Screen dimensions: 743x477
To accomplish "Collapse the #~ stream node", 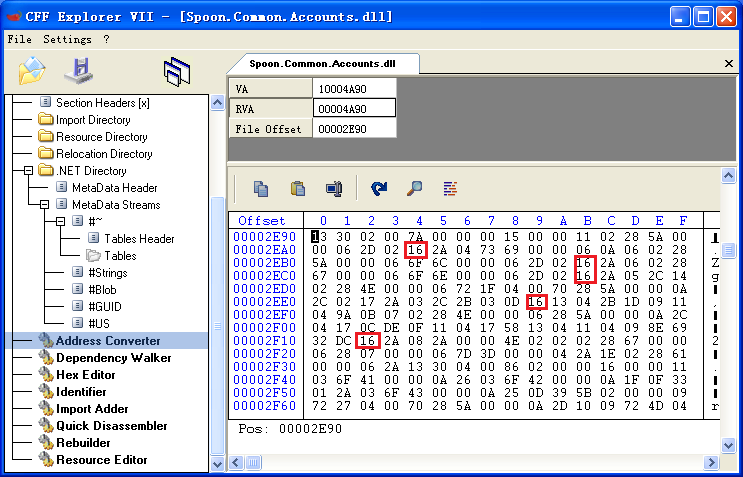I will 61,222.
